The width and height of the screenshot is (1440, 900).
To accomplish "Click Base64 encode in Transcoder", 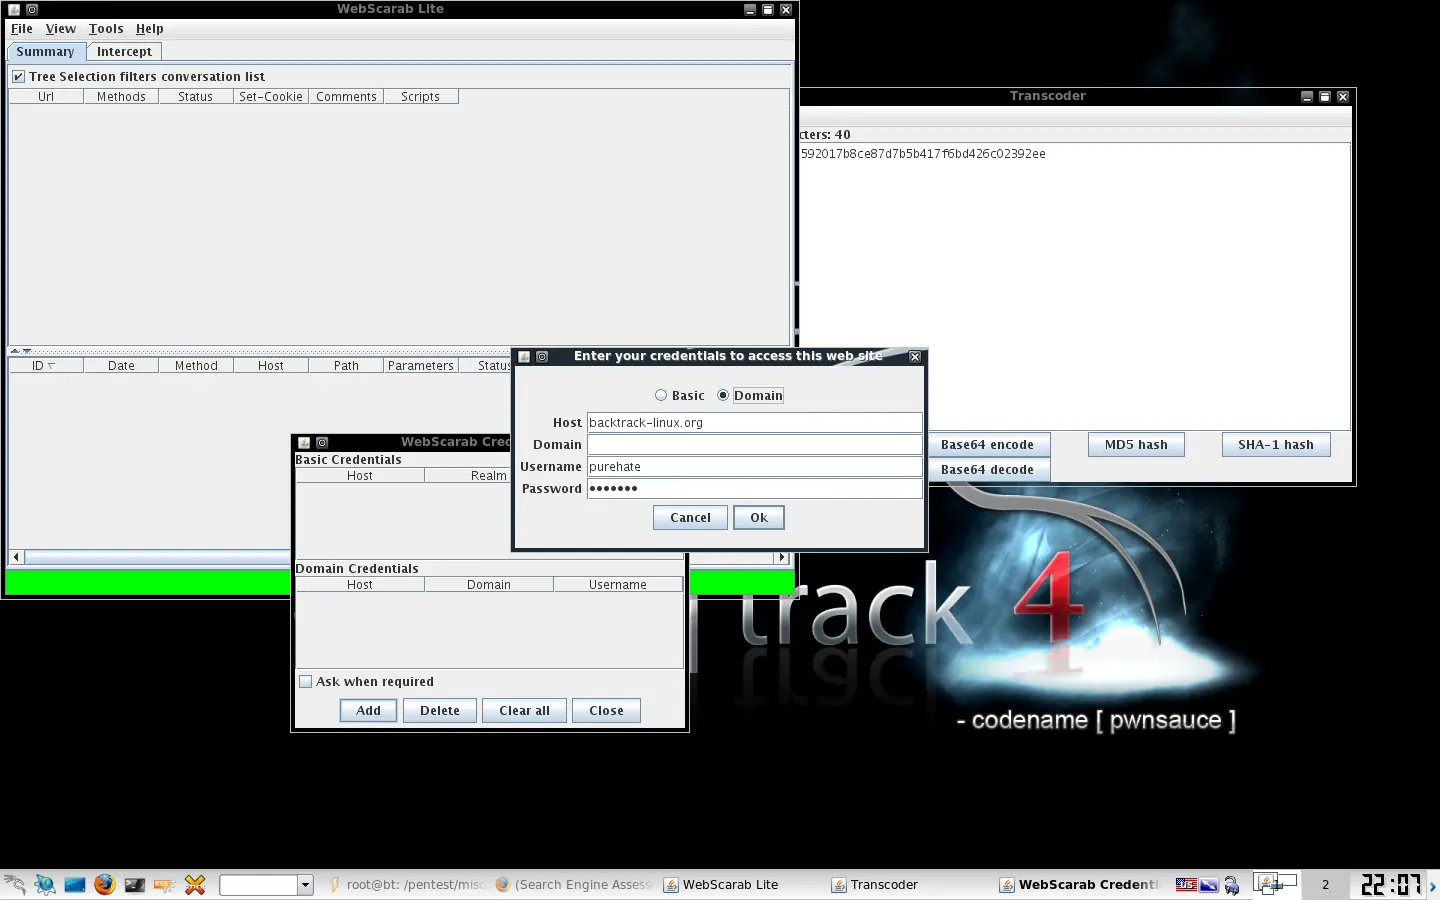I will (987, 445).
